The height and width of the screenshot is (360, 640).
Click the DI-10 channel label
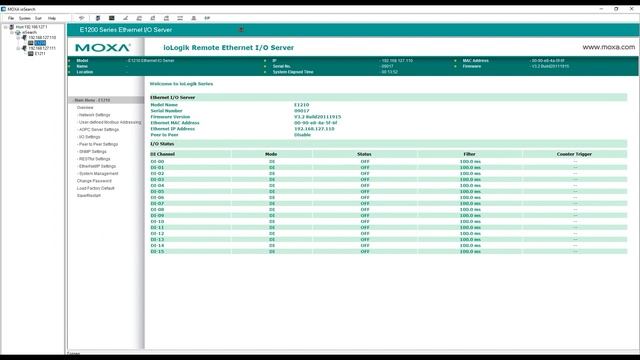coord(157,222)
